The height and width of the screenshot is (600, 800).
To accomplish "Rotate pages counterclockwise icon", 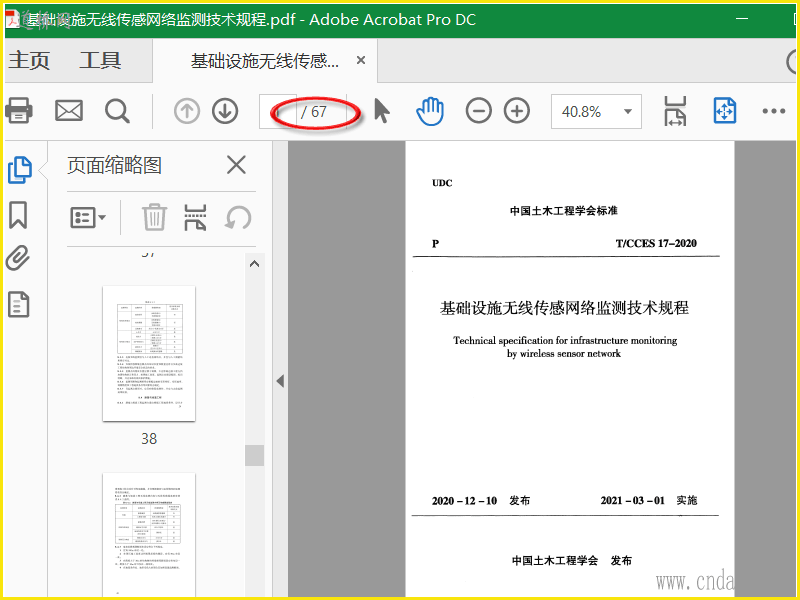I will 238,218.
